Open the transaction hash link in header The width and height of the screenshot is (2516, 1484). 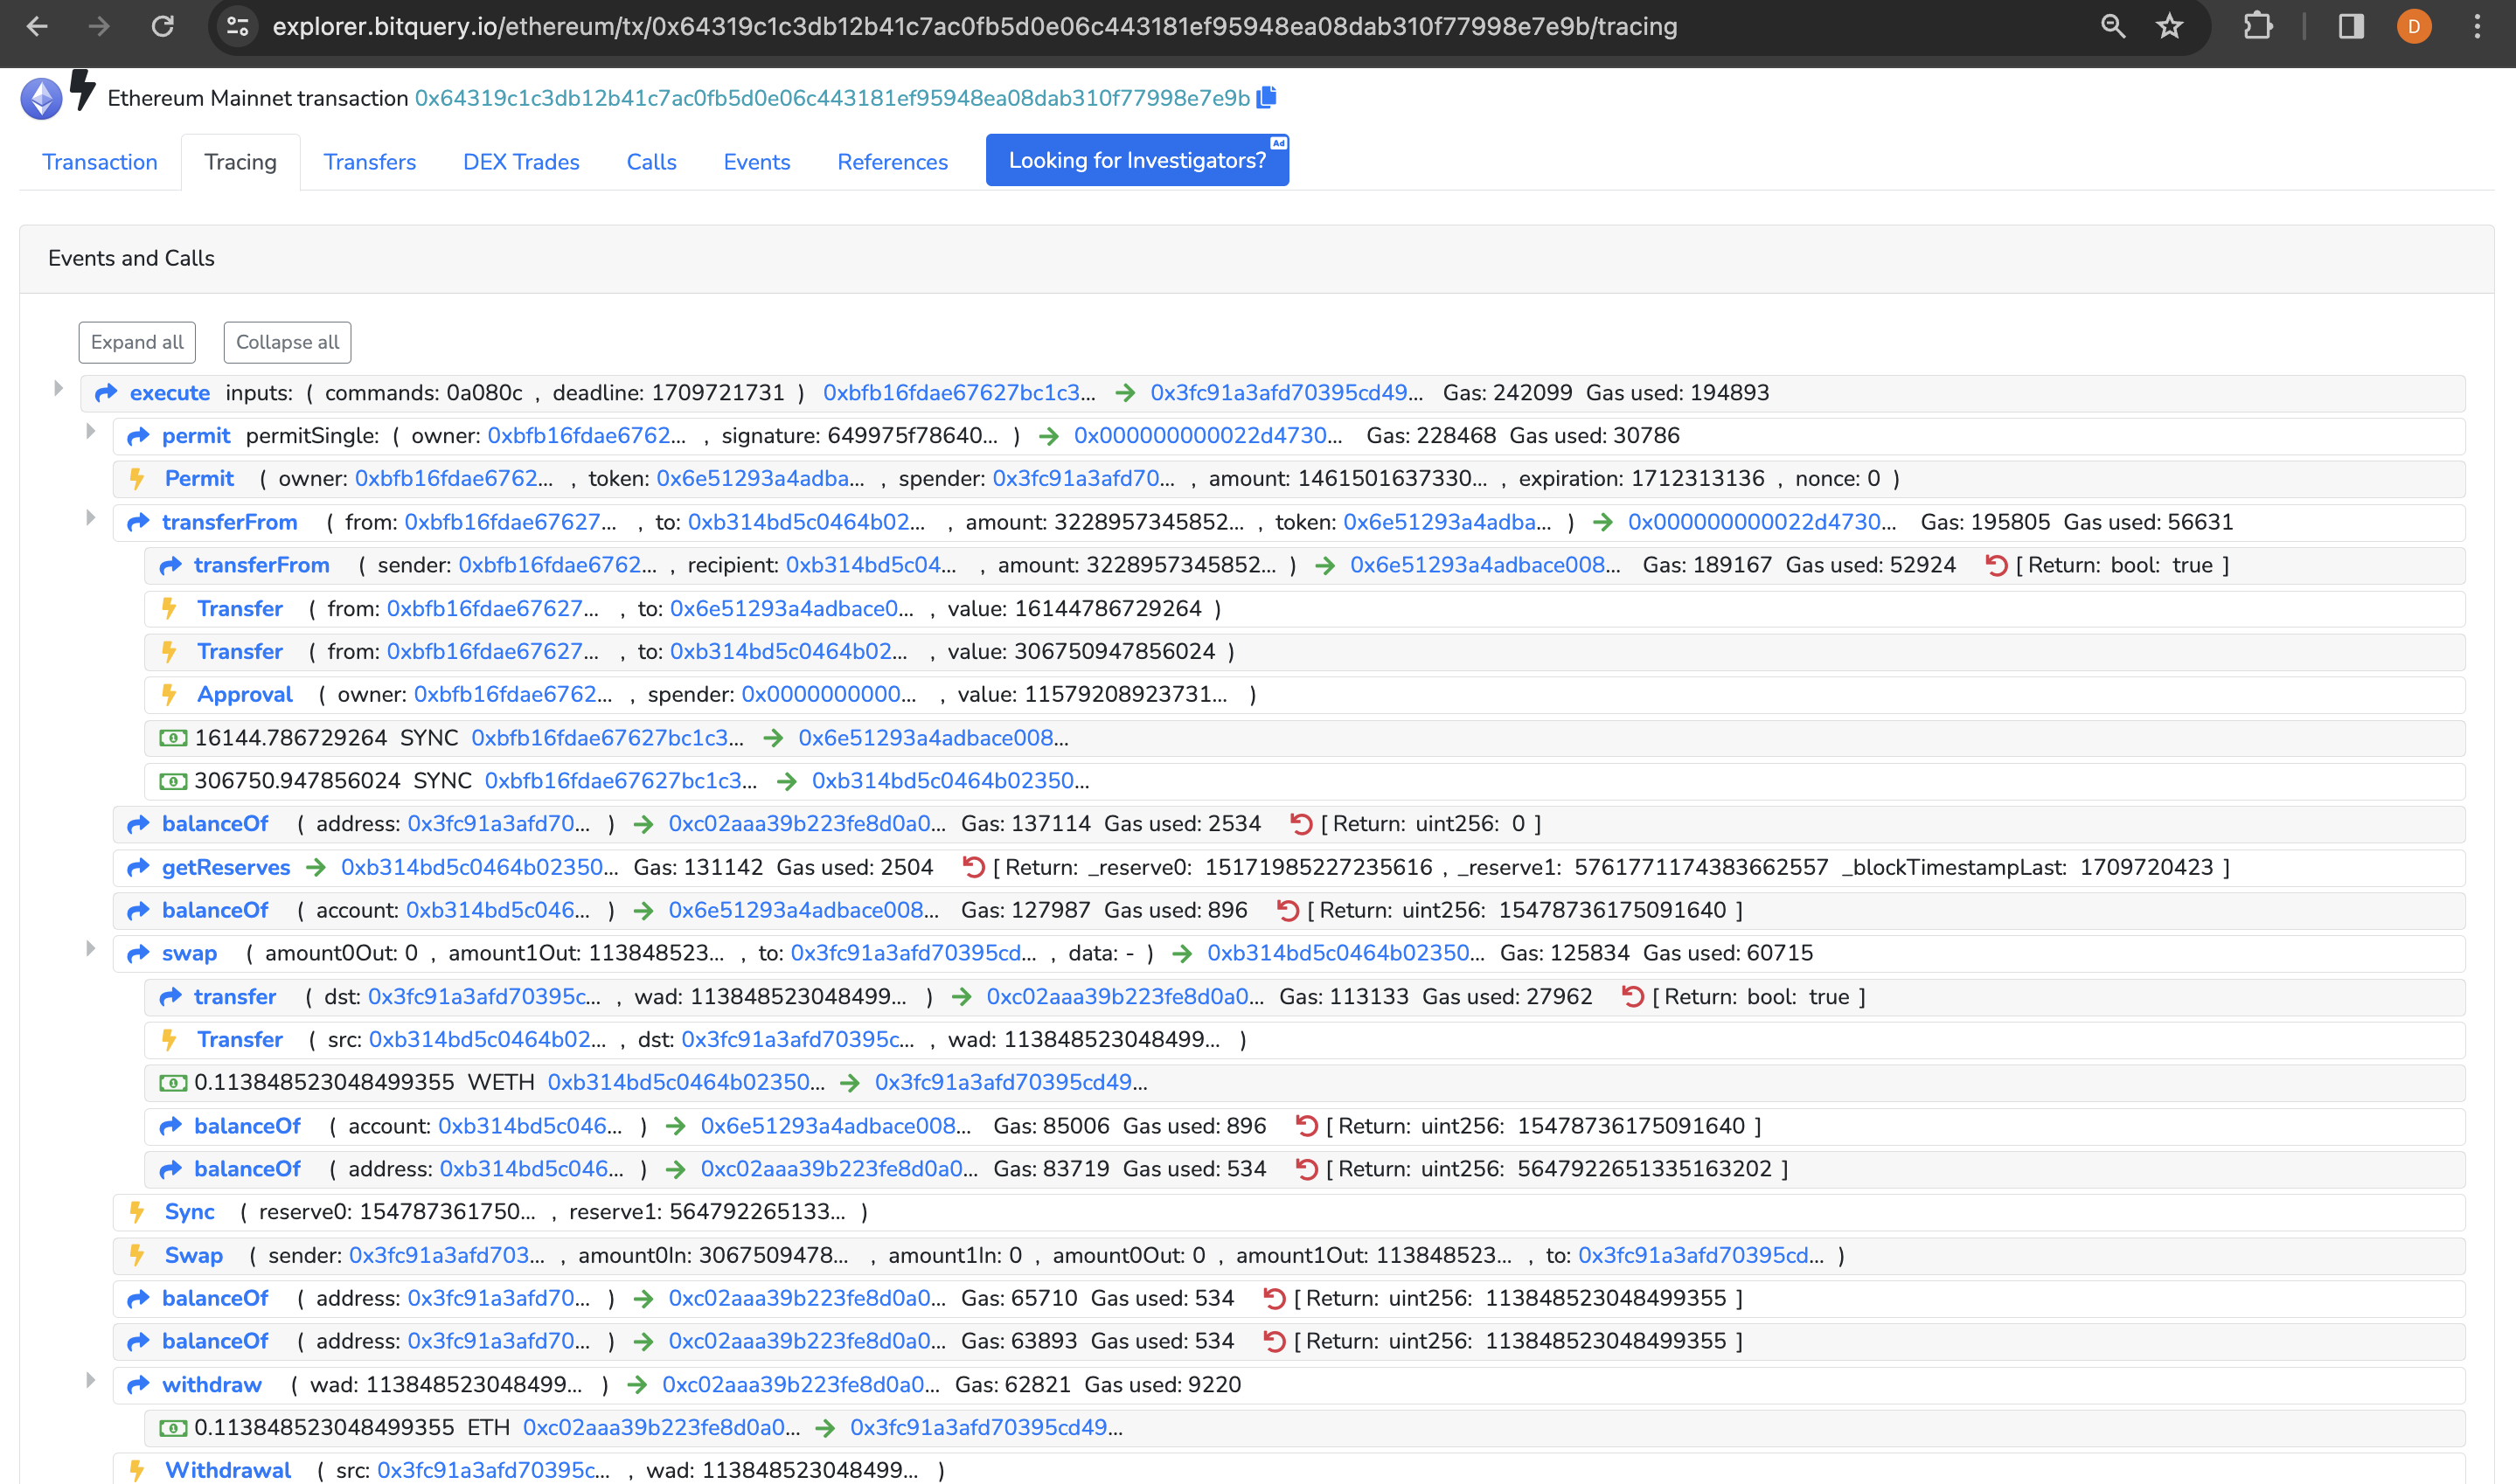click(832, 98)
